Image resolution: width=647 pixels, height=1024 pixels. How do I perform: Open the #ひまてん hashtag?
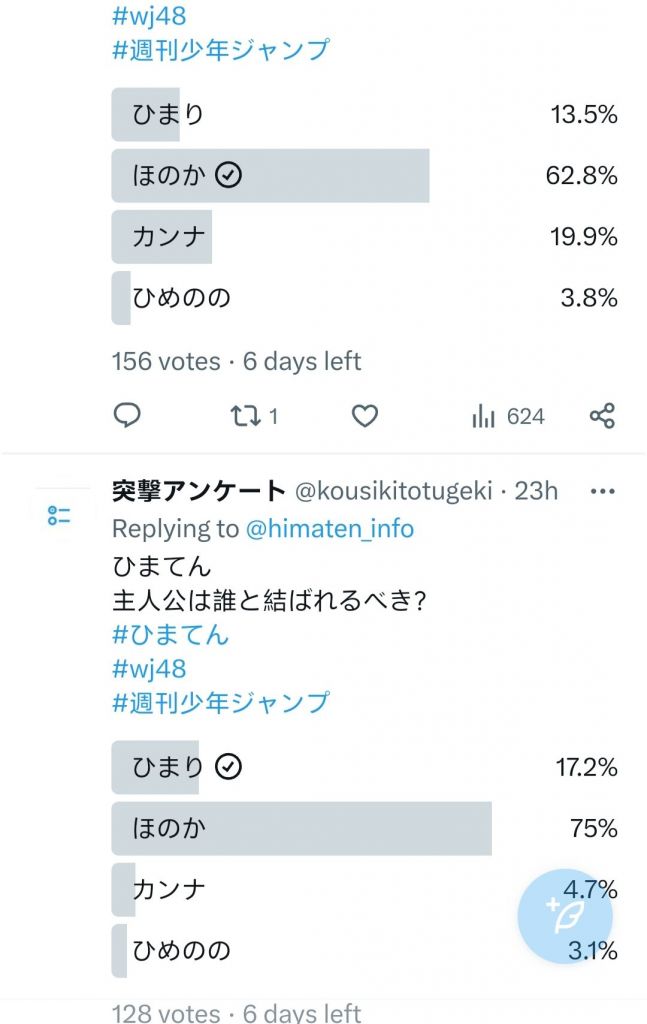(x=170, y=635)
